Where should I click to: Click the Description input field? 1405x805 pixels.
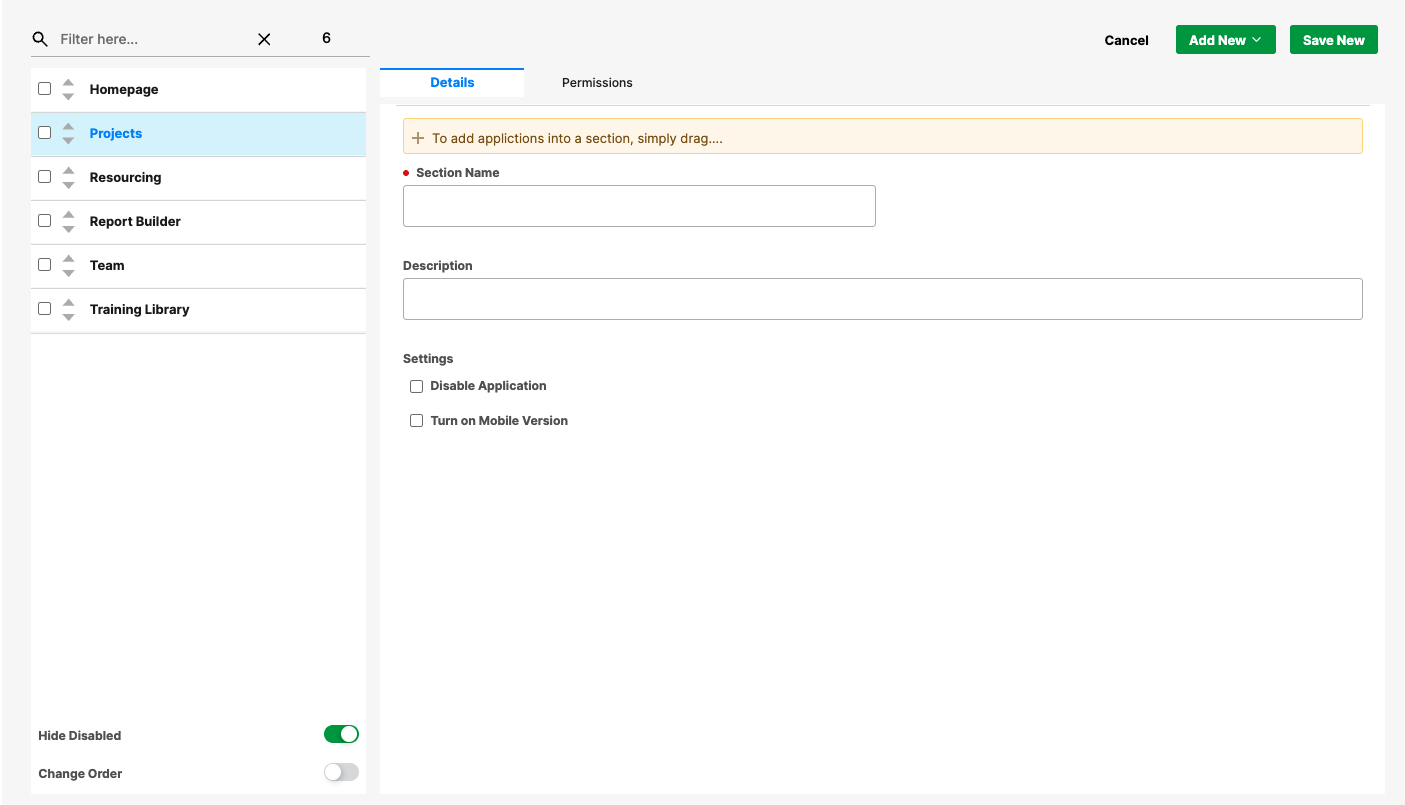883,299
